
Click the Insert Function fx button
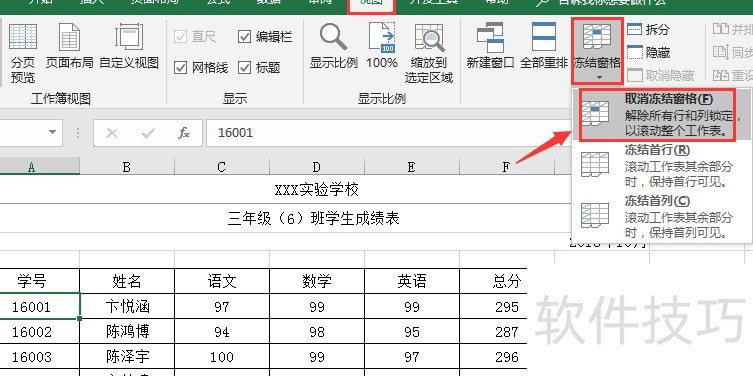click(x=183, y=133)
